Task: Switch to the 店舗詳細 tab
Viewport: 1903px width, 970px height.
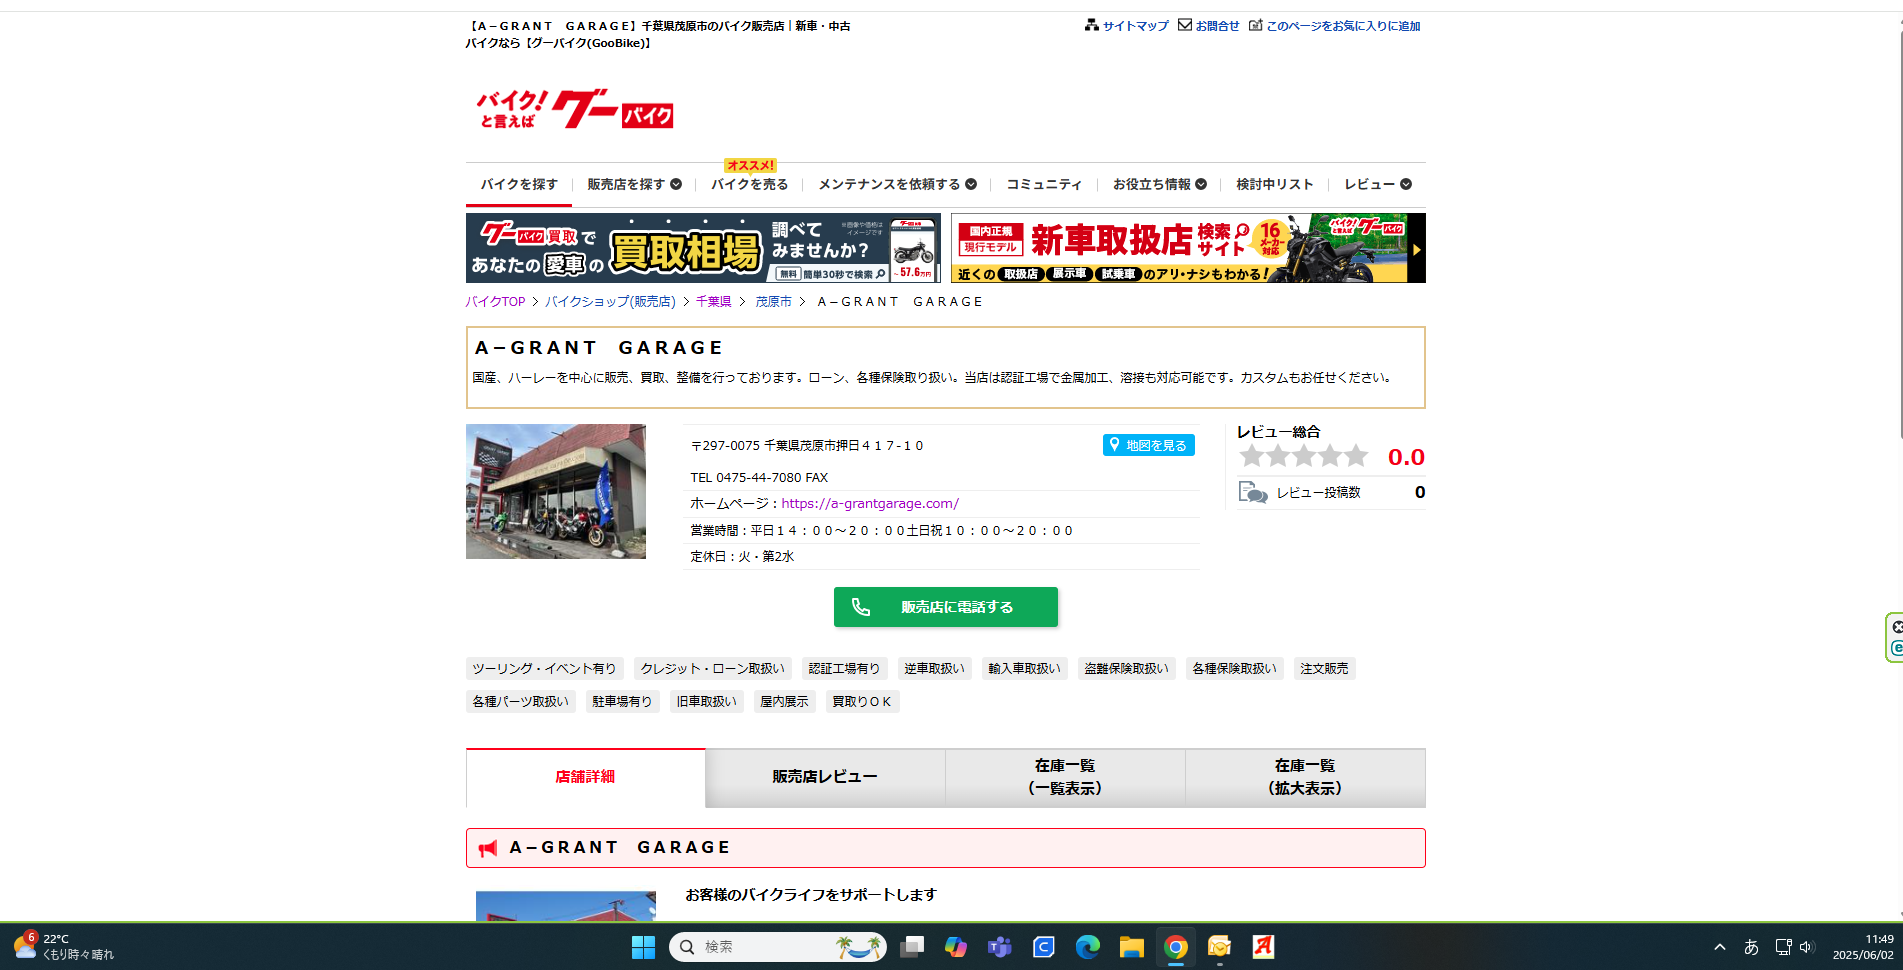Action: [585, 778]
